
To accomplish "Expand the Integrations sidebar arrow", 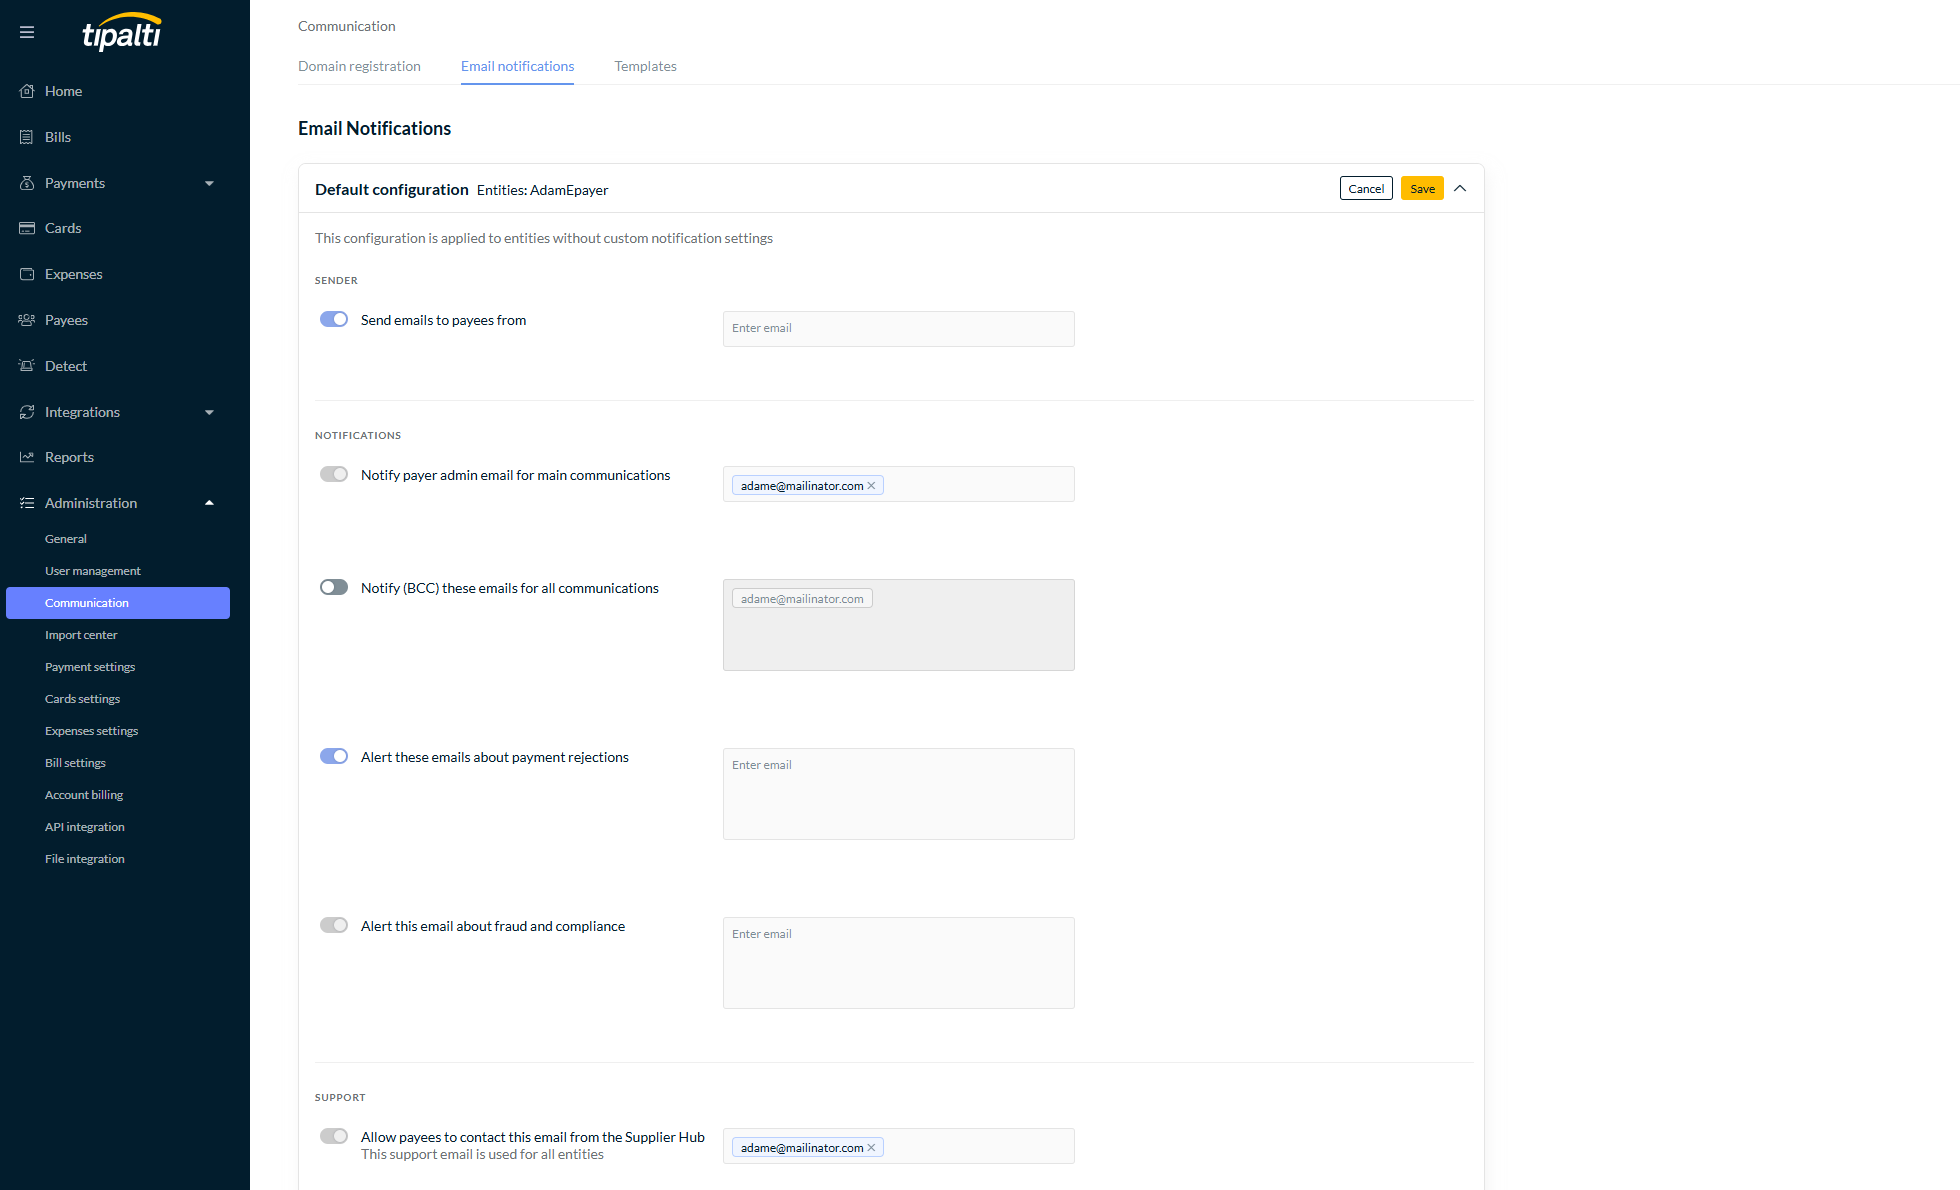I will [x=209, y=412].
